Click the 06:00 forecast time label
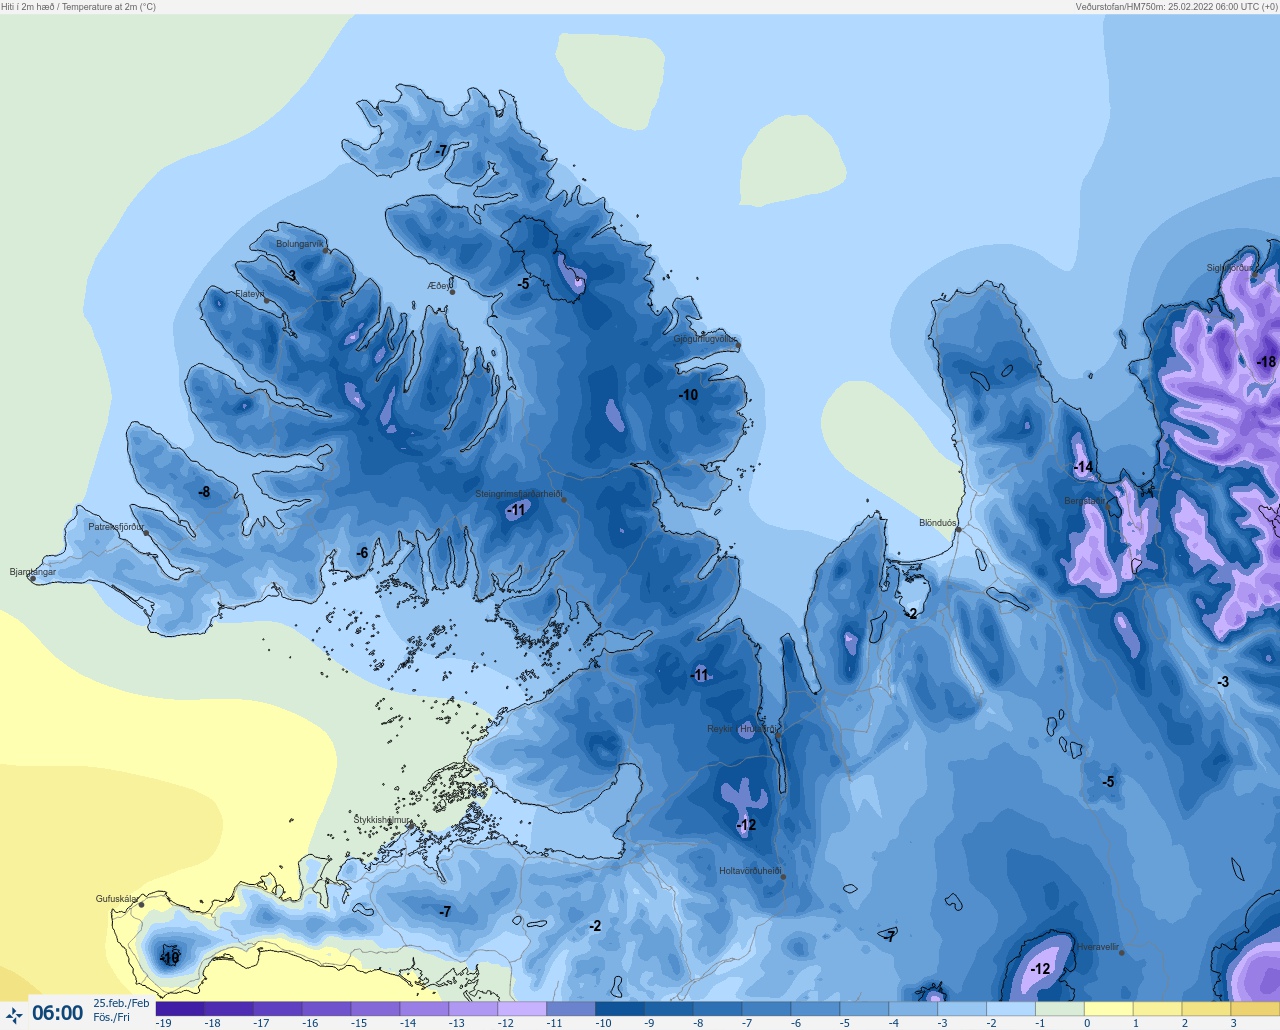Screen dimensions: 1280x1030 (x=58, y=1013)
